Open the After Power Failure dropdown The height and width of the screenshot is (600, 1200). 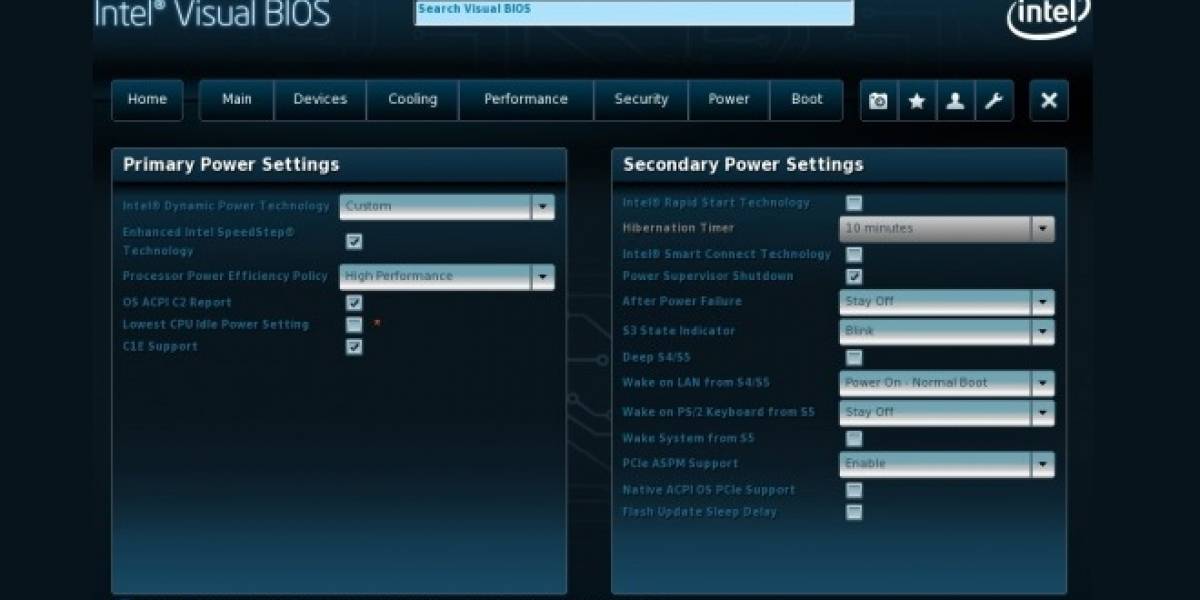(946, 302)
